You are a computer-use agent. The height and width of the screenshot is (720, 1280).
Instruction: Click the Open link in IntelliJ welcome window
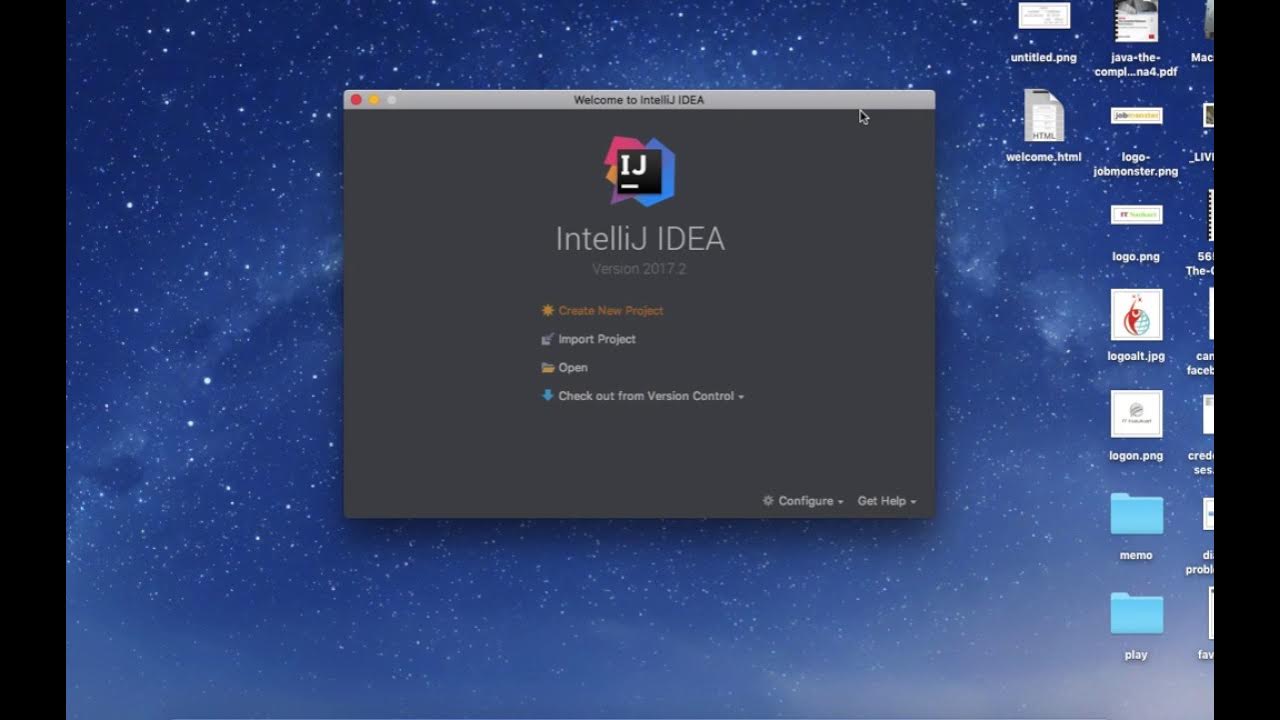click(573, 368)
